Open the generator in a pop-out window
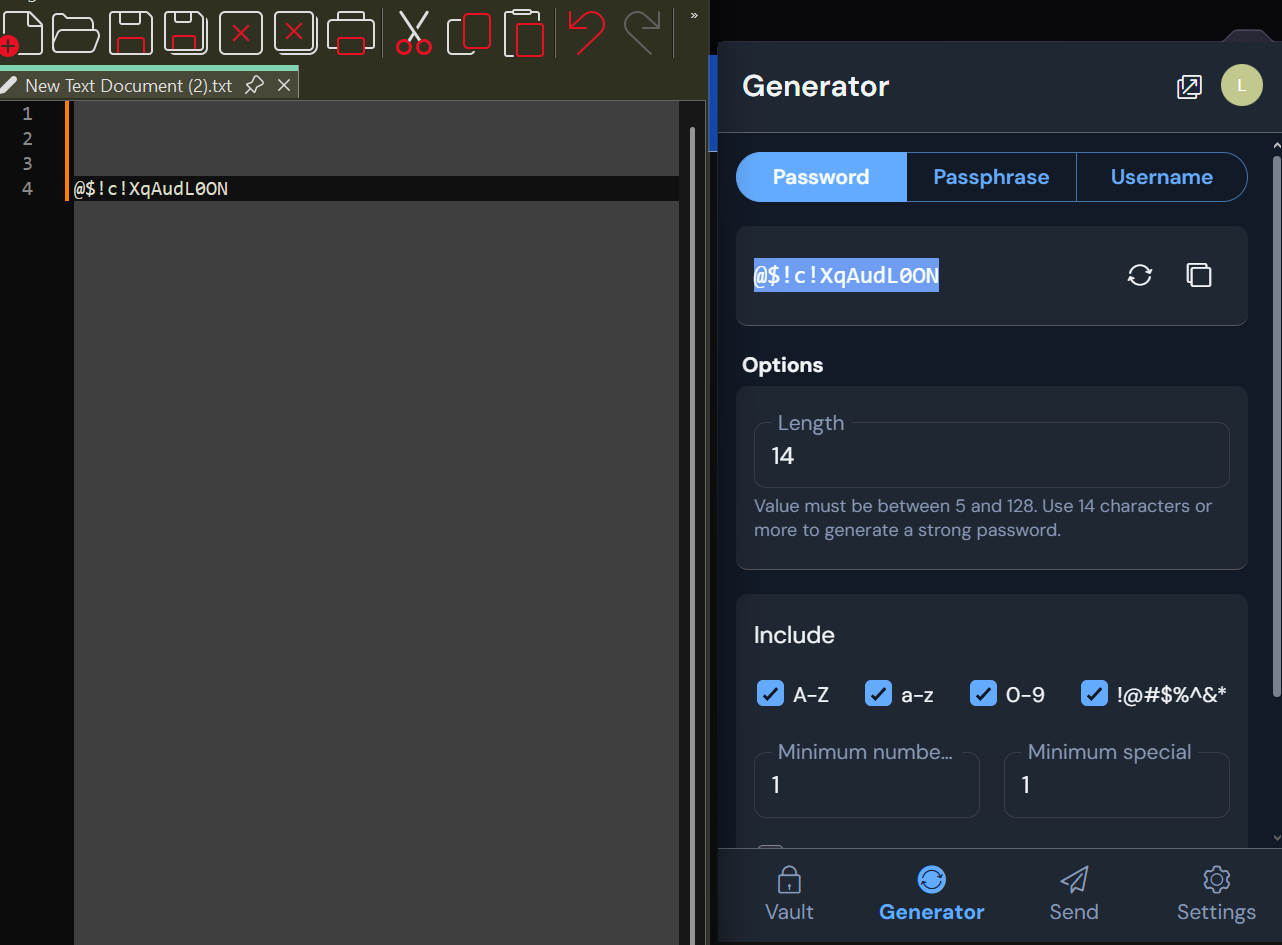 [1189, 87]
